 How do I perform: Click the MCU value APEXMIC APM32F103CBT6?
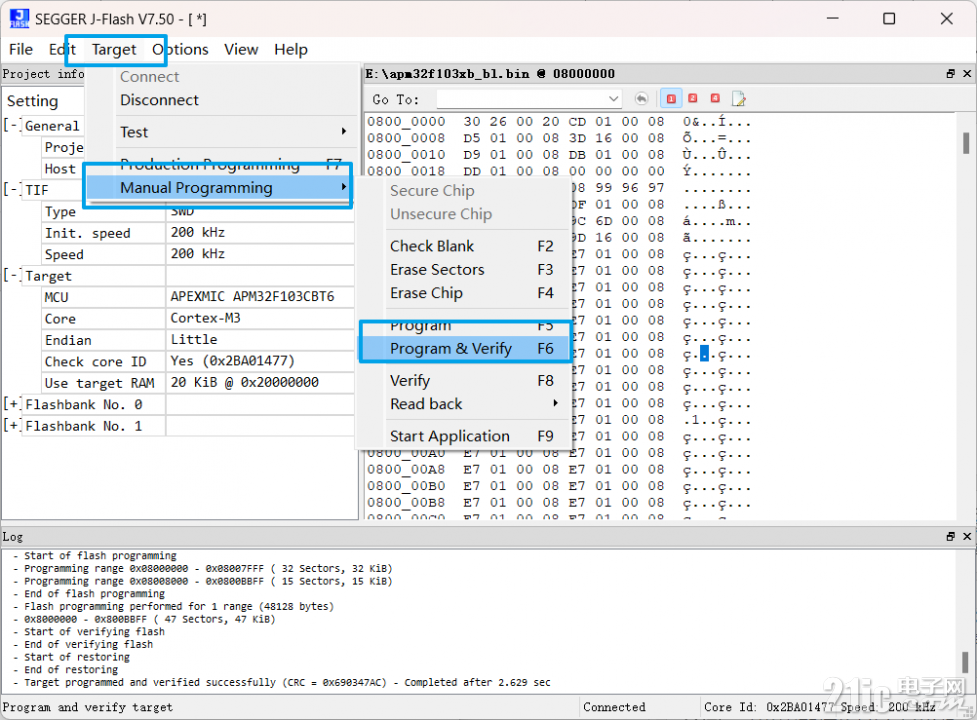[x=252, y=296]
